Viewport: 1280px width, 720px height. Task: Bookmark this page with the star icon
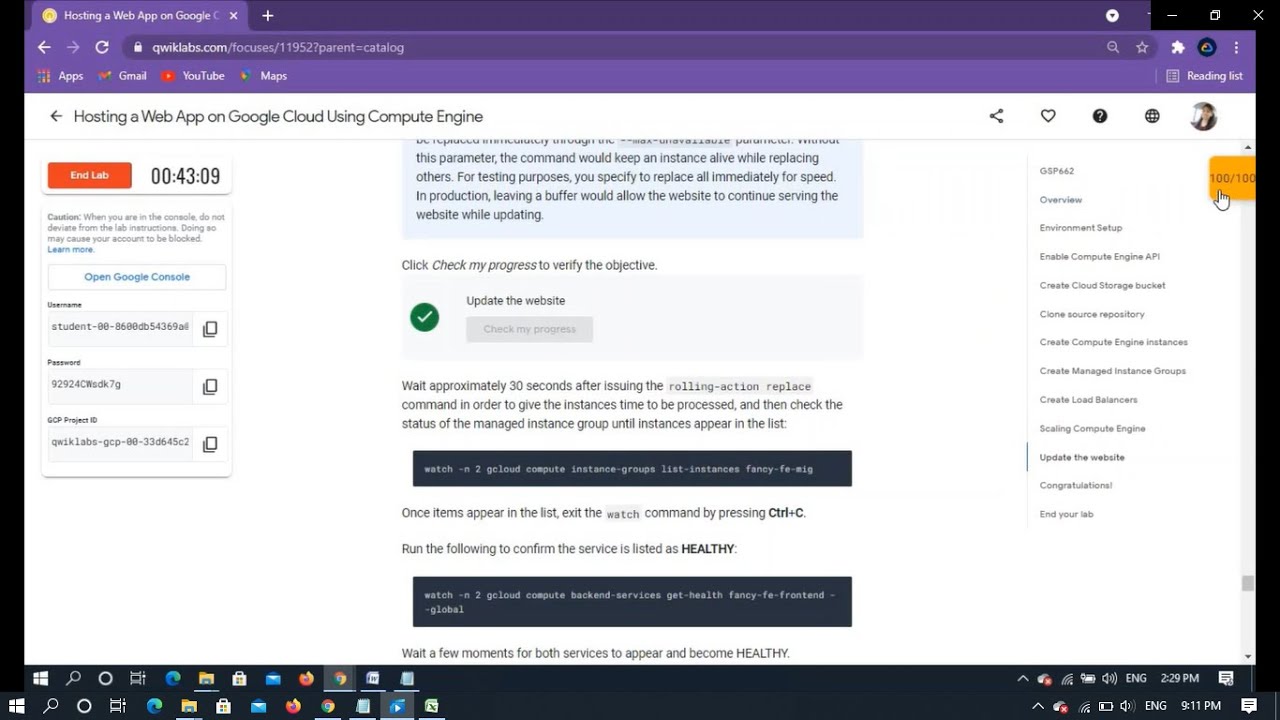1142,47
